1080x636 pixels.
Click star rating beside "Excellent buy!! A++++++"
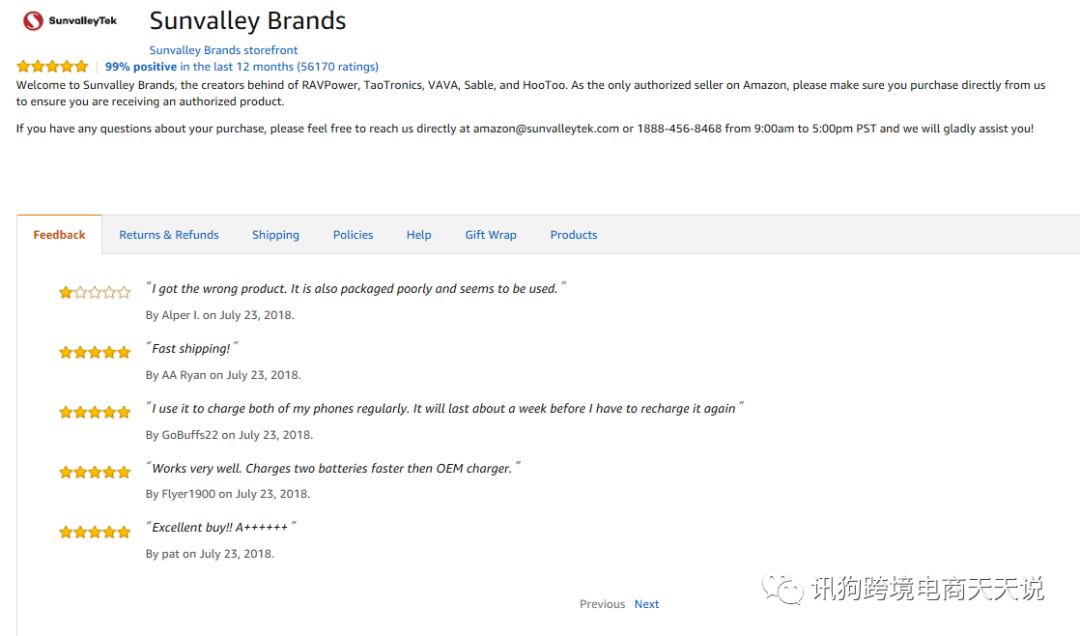click(x=95, y=532)
